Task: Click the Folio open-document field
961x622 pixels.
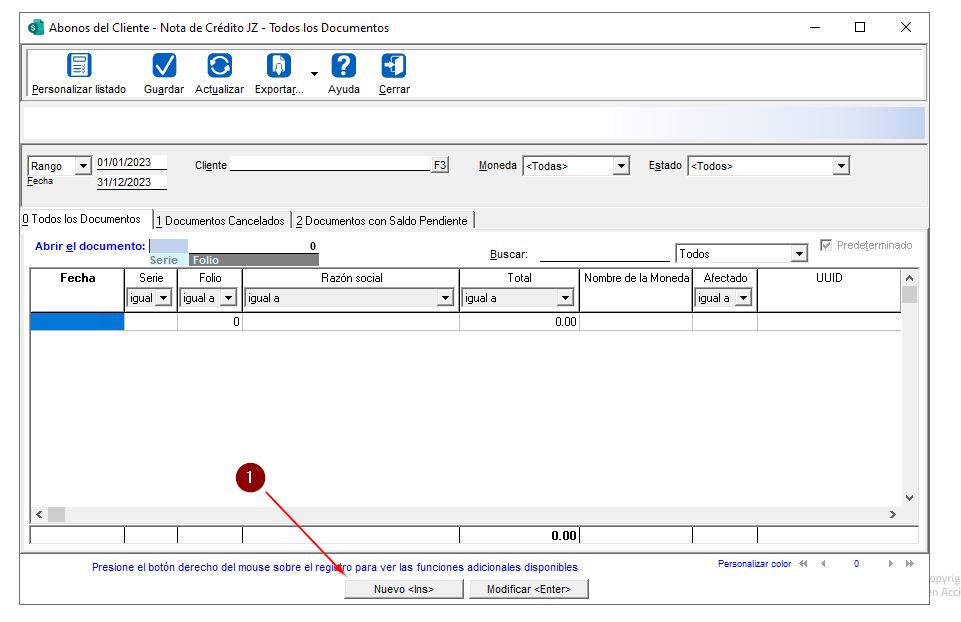Action: pyautogui.click(x=254, y=246)
